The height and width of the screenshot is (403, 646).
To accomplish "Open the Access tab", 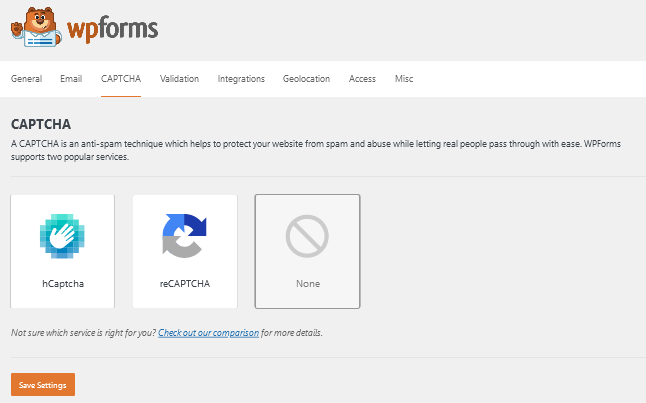I will click(362, 79).
